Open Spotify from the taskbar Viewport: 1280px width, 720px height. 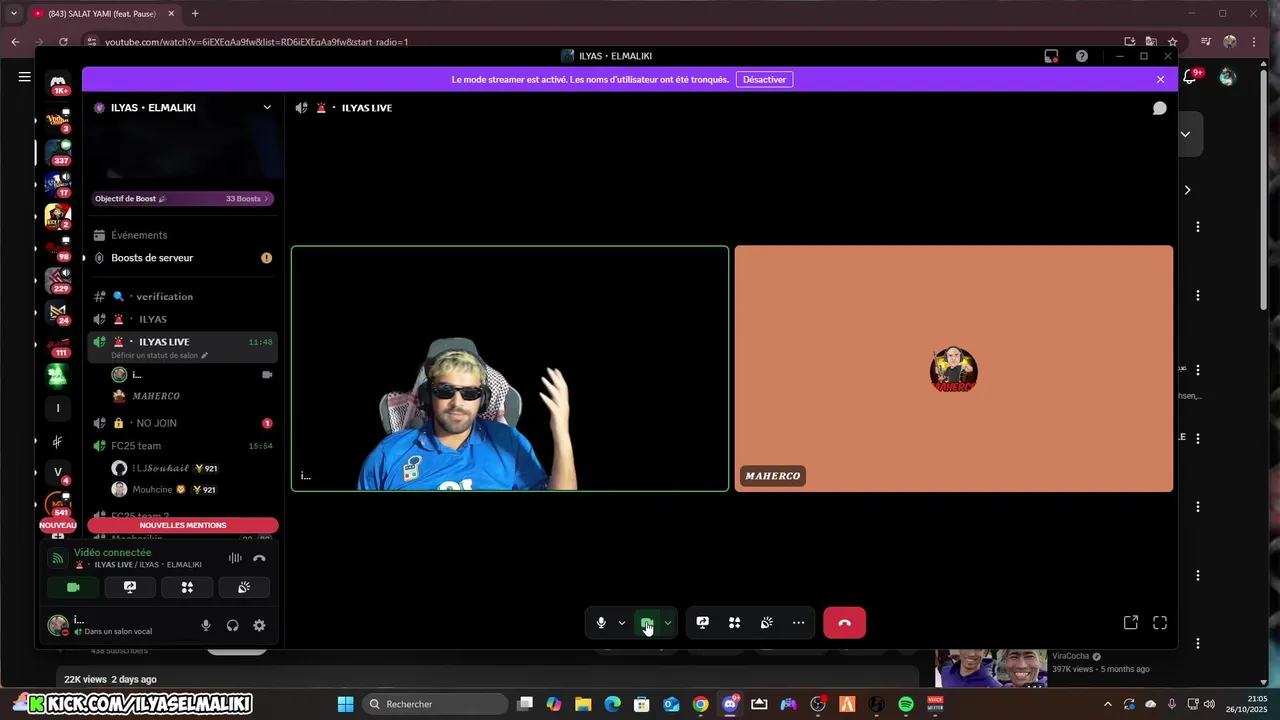906,704
